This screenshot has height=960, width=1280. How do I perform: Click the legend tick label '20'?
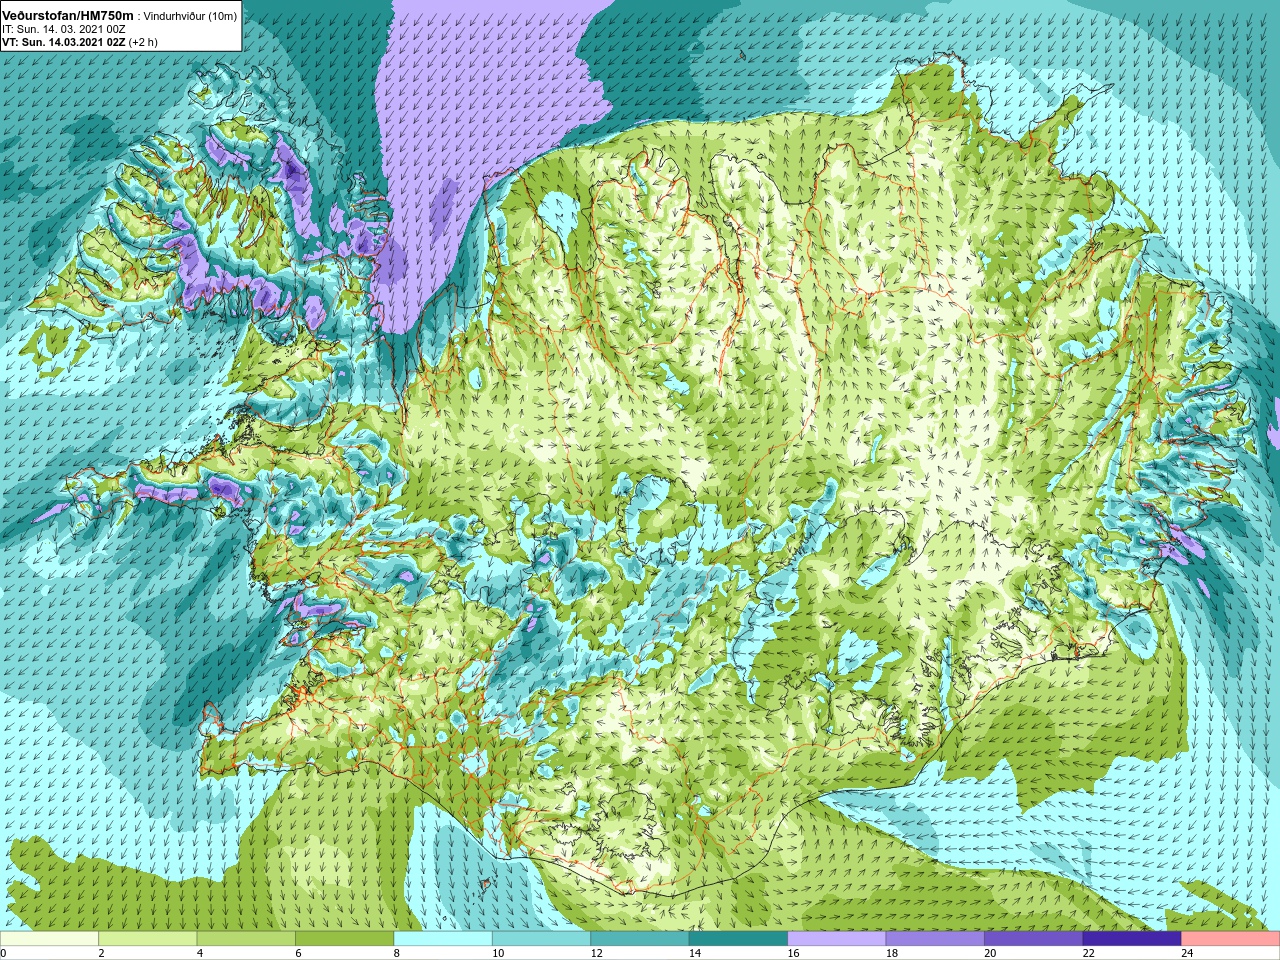coord(989,953)
